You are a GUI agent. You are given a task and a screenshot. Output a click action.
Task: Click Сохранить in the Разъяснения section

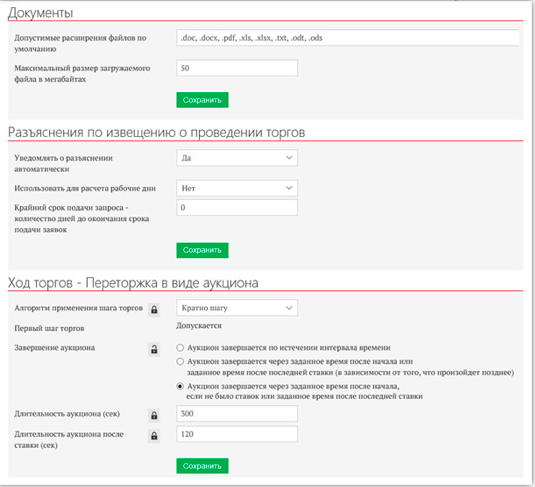pyautogui.click(x=202, y=250)
